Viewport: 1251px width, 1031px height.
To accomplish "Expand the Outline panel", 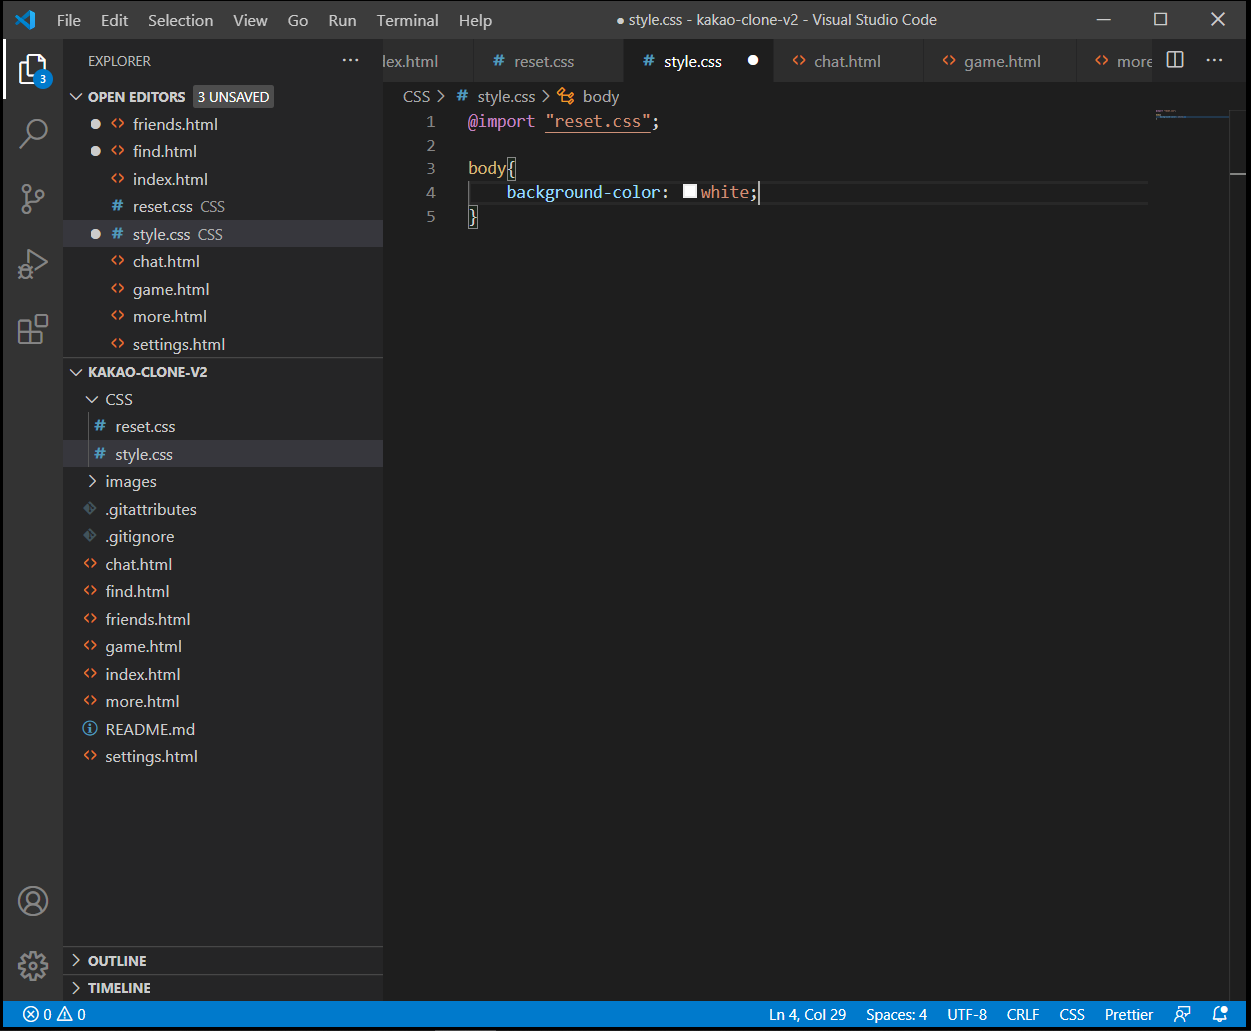I will click(x=76, y=961).
